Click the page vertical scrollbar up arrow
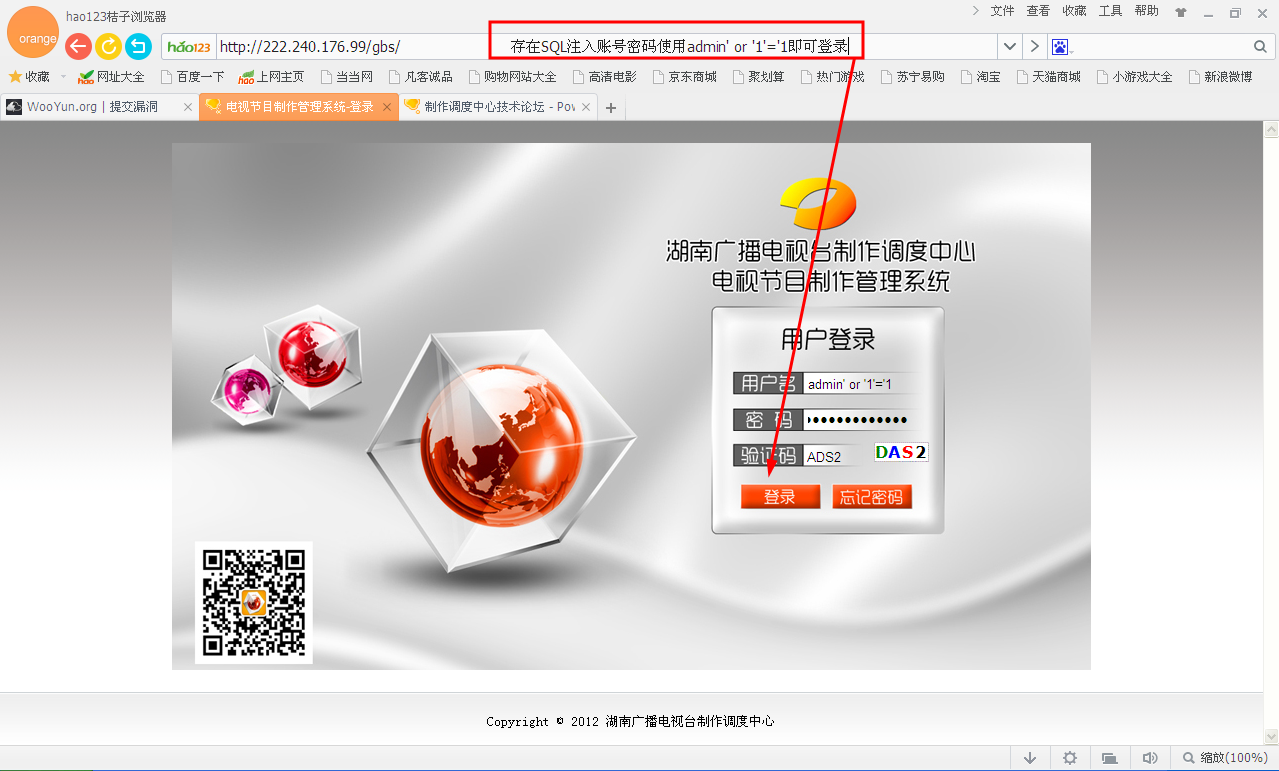1279x771 pixels. point(1271,130)
